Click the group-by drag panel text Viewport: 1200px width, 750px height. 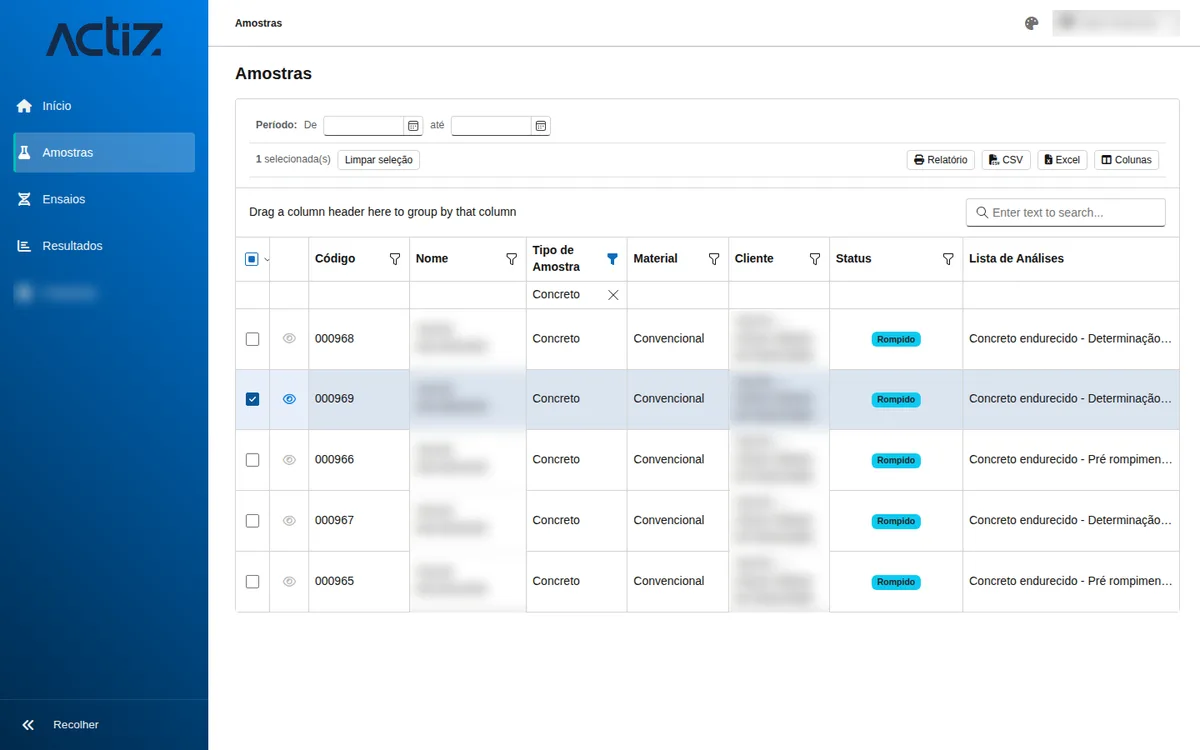click(x=383, y=213)
